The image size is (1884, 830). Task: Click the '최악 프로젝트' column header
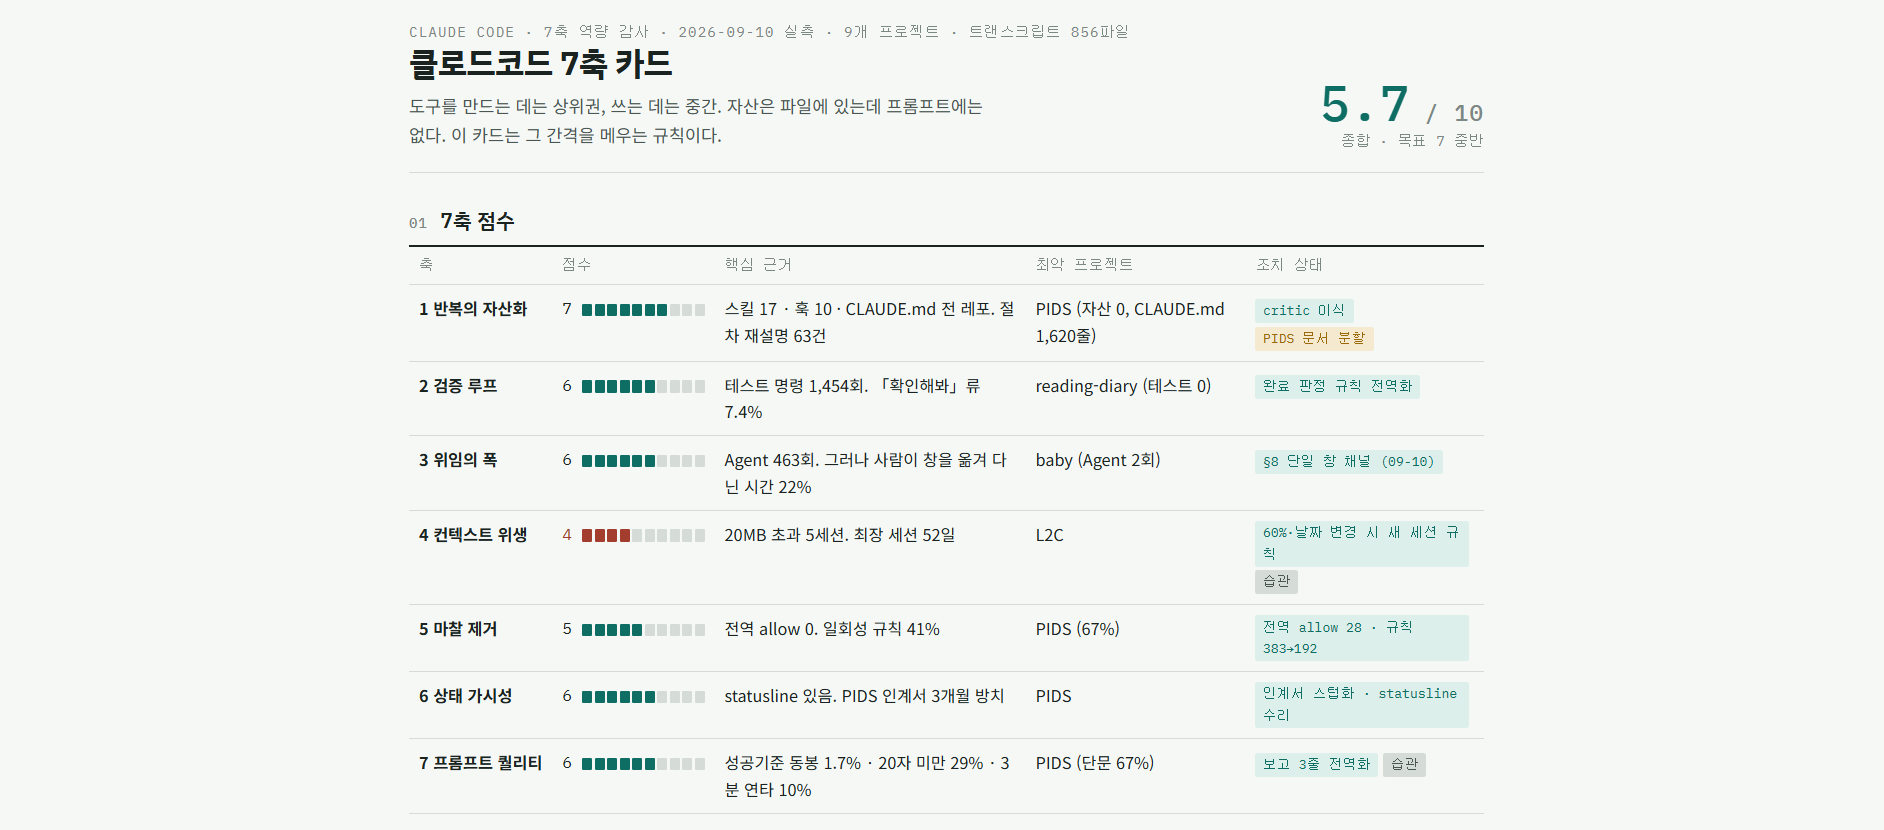[x=1084, y=265]
